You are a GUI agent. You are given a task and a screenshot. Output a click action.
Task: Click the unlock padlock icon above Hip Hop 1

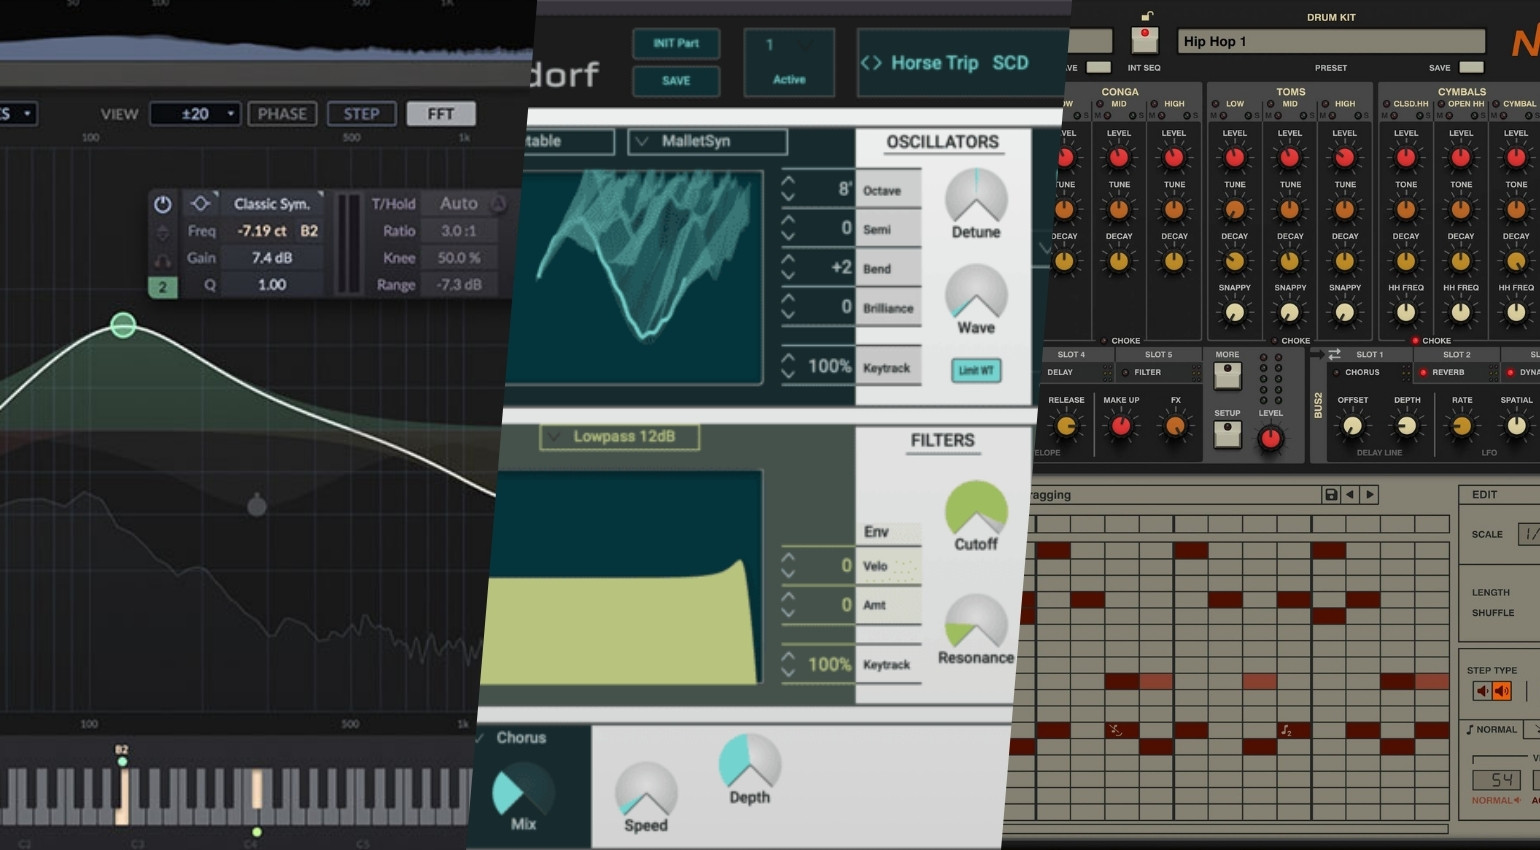[x=1145, y=17]
